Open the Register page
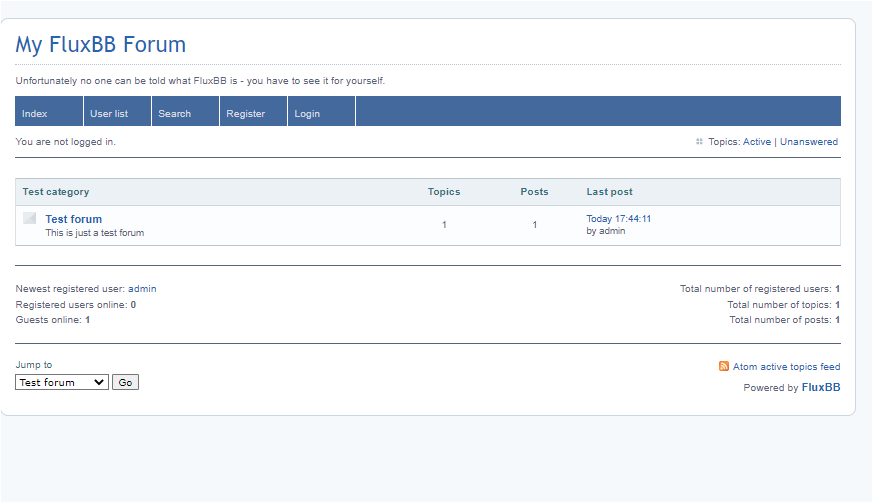This screenshot has width=873, height=503. click(x=253, y=113)
